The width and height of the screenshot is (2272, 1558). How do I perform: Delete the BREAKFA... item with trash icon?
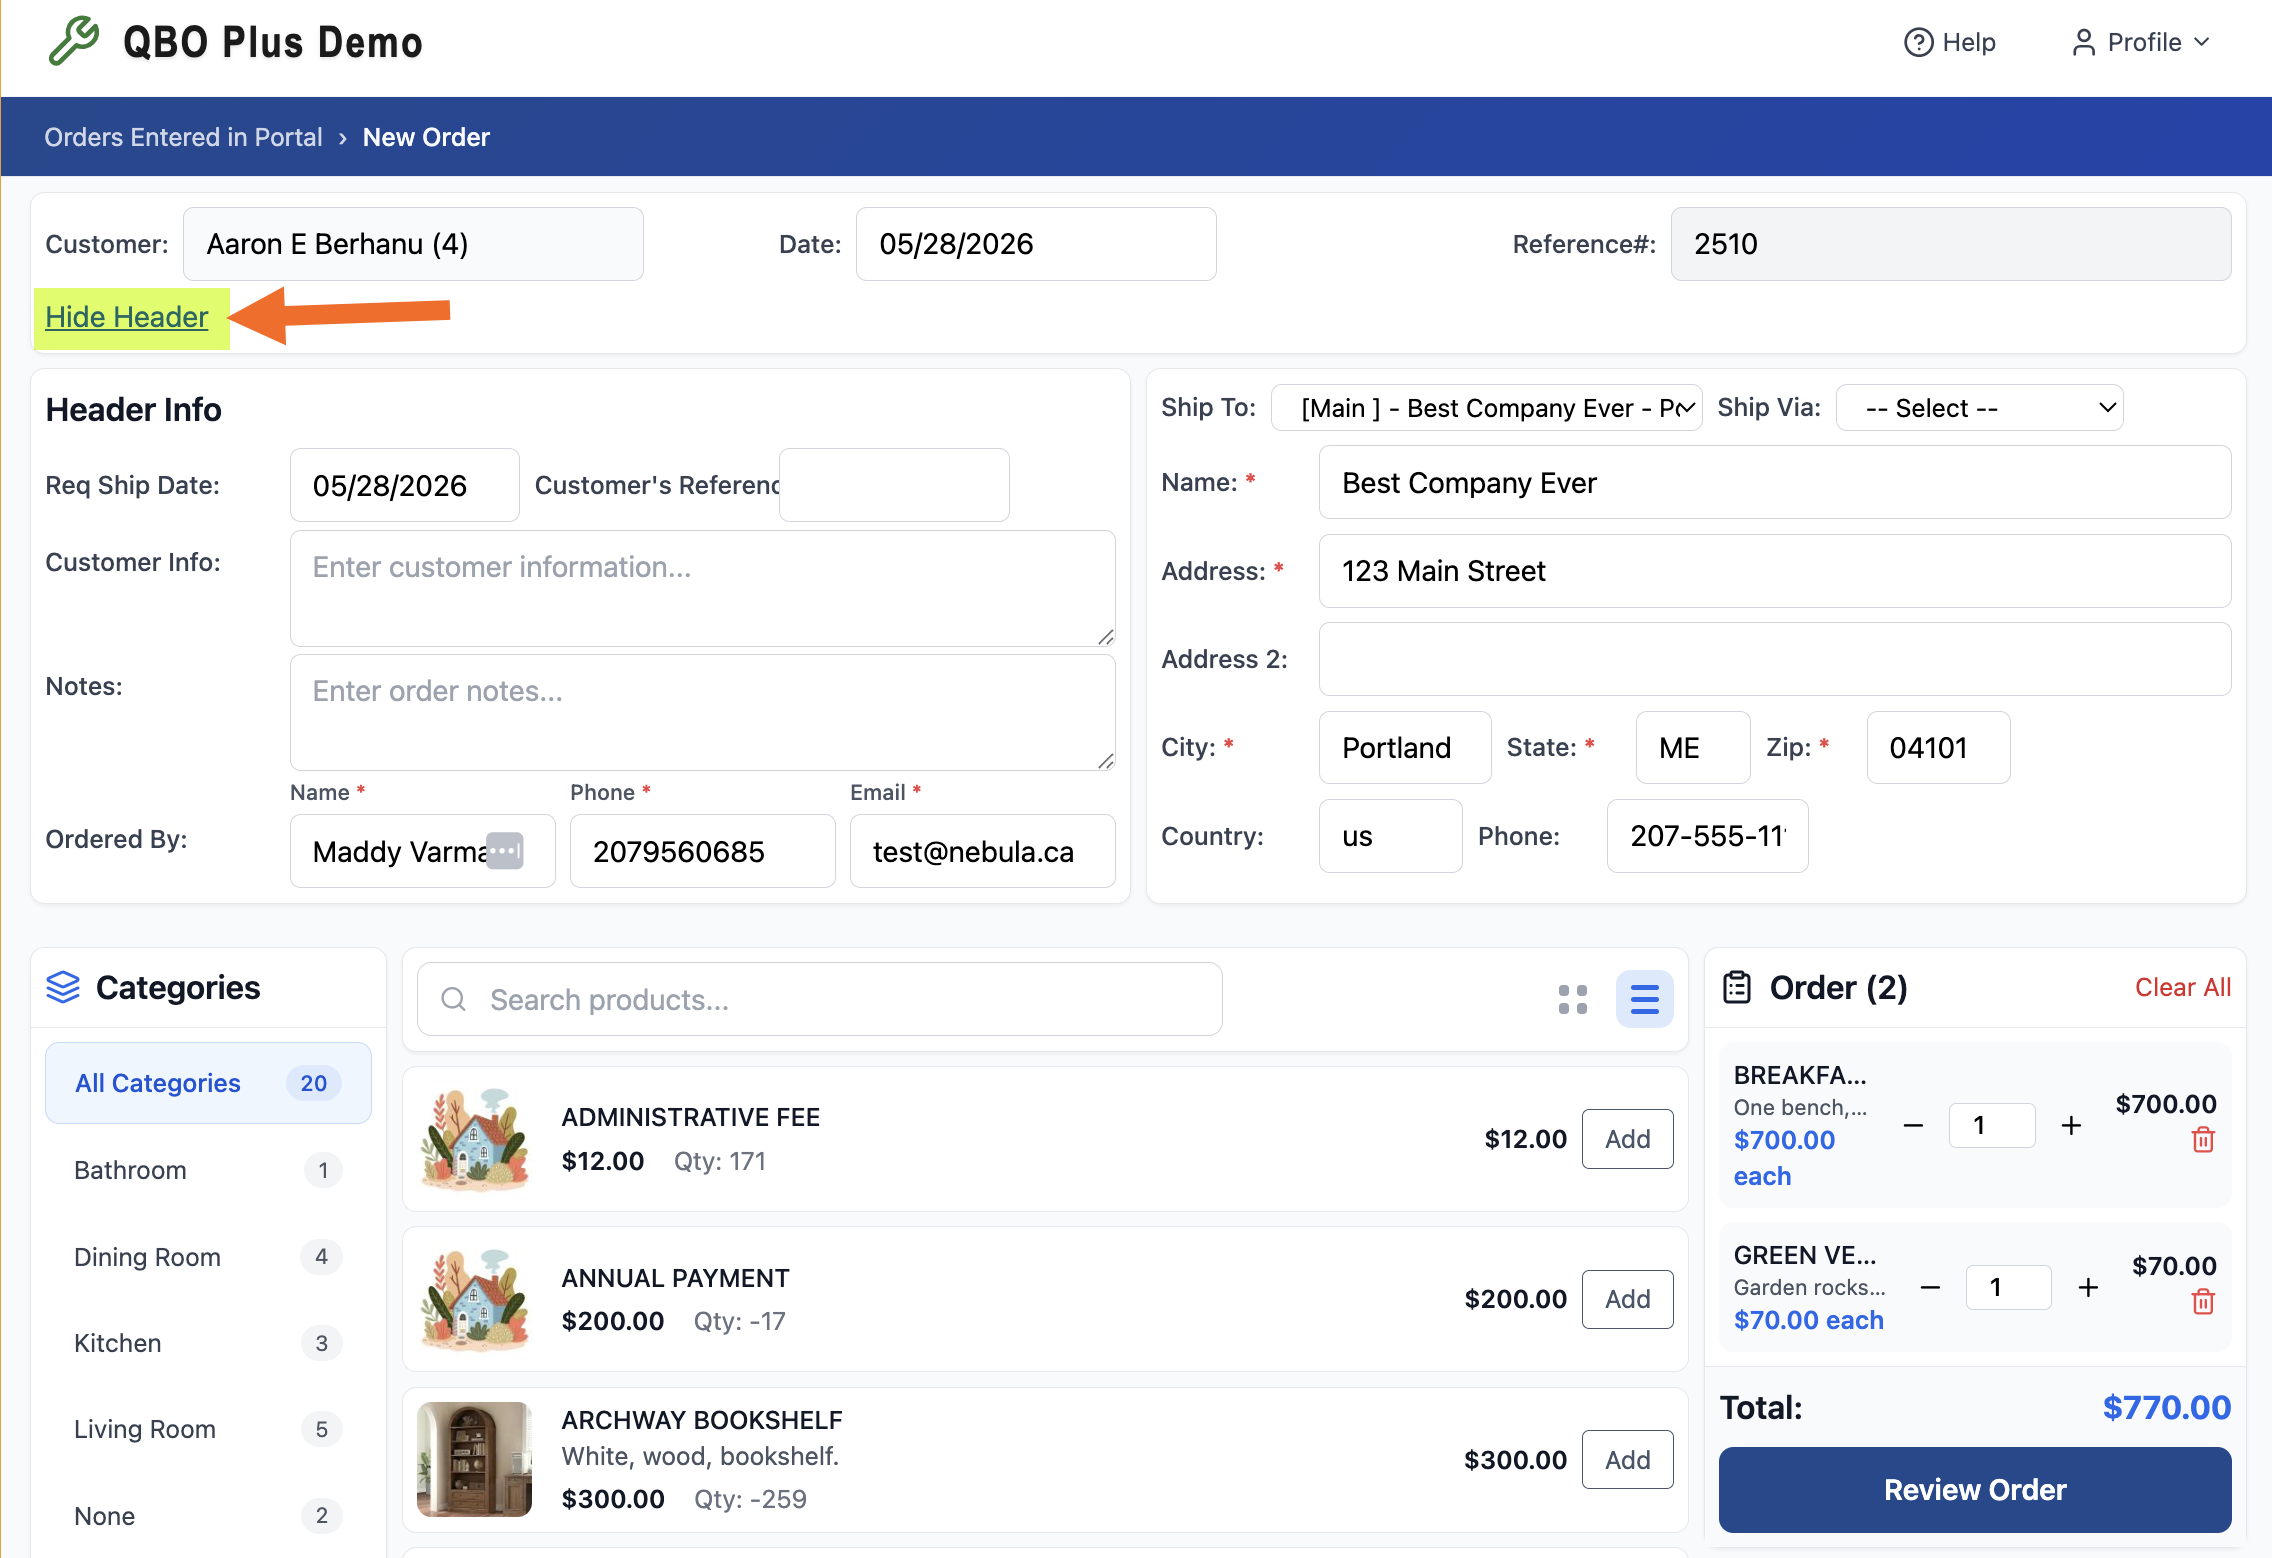tap(2203, 1140)
